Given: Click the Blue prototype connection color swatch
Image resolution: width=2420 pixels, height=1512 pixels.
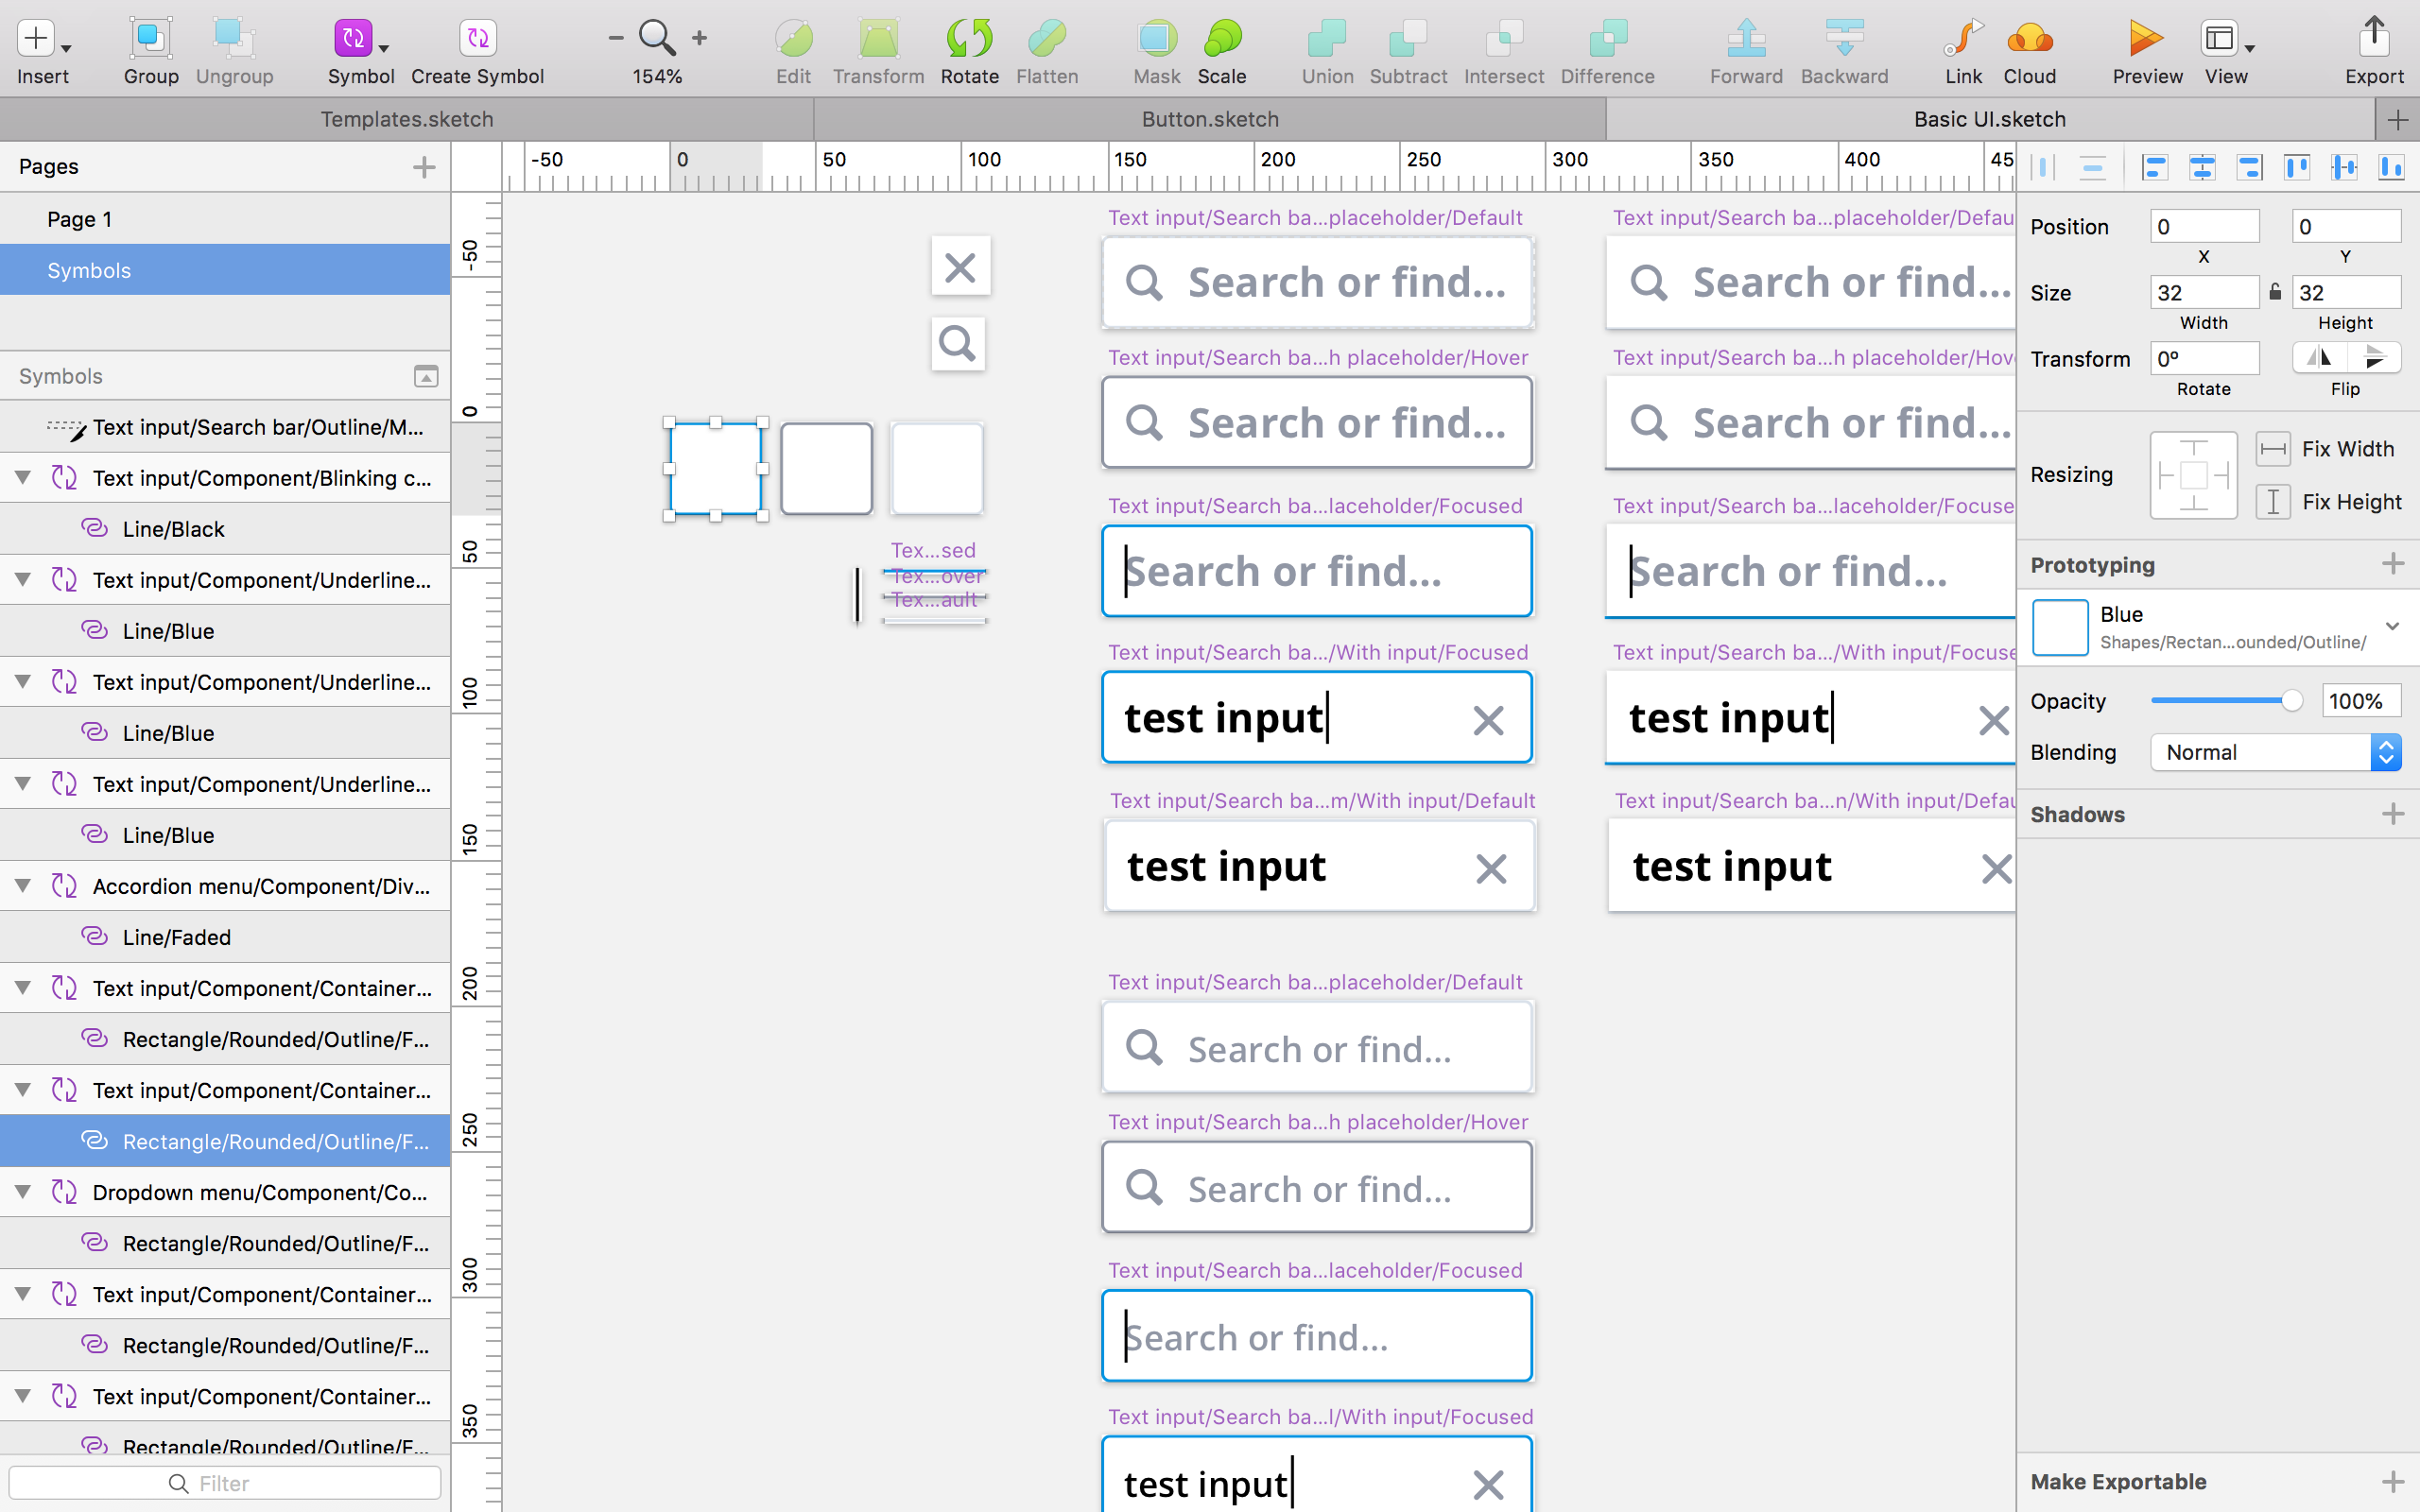Looking at the screenshot, I should pos(2063,626).
